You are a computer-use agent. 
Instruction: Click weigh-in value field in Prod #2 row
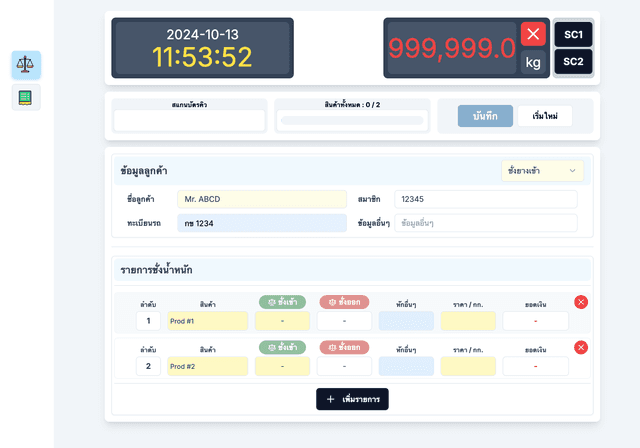pos(282,366)
